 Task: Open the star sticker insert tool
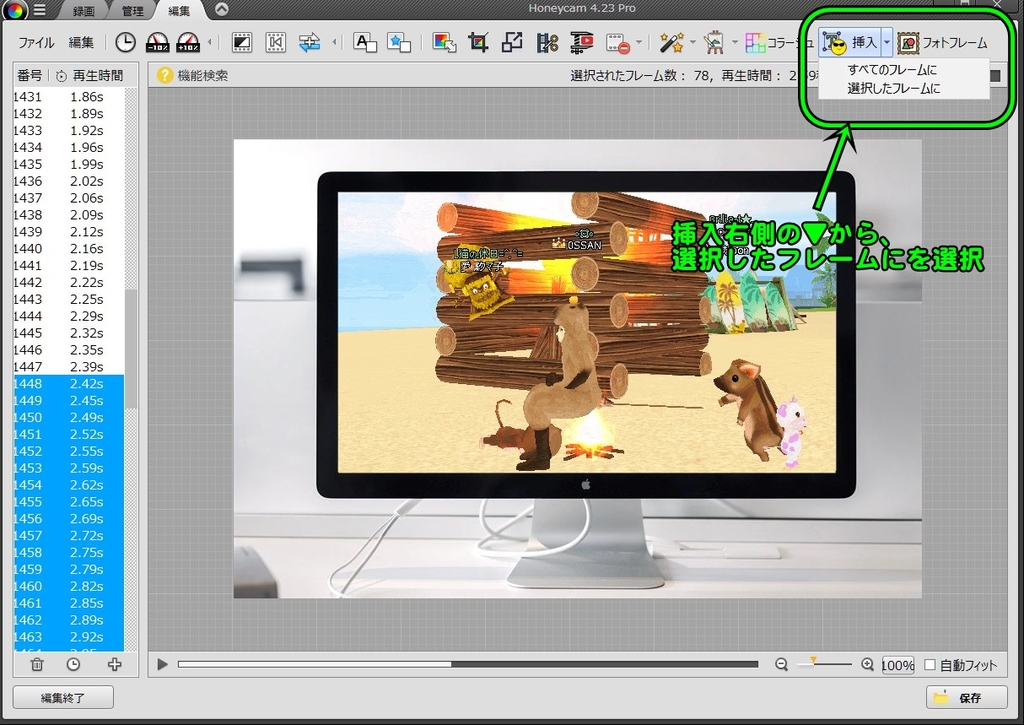[x=398, y=43]
